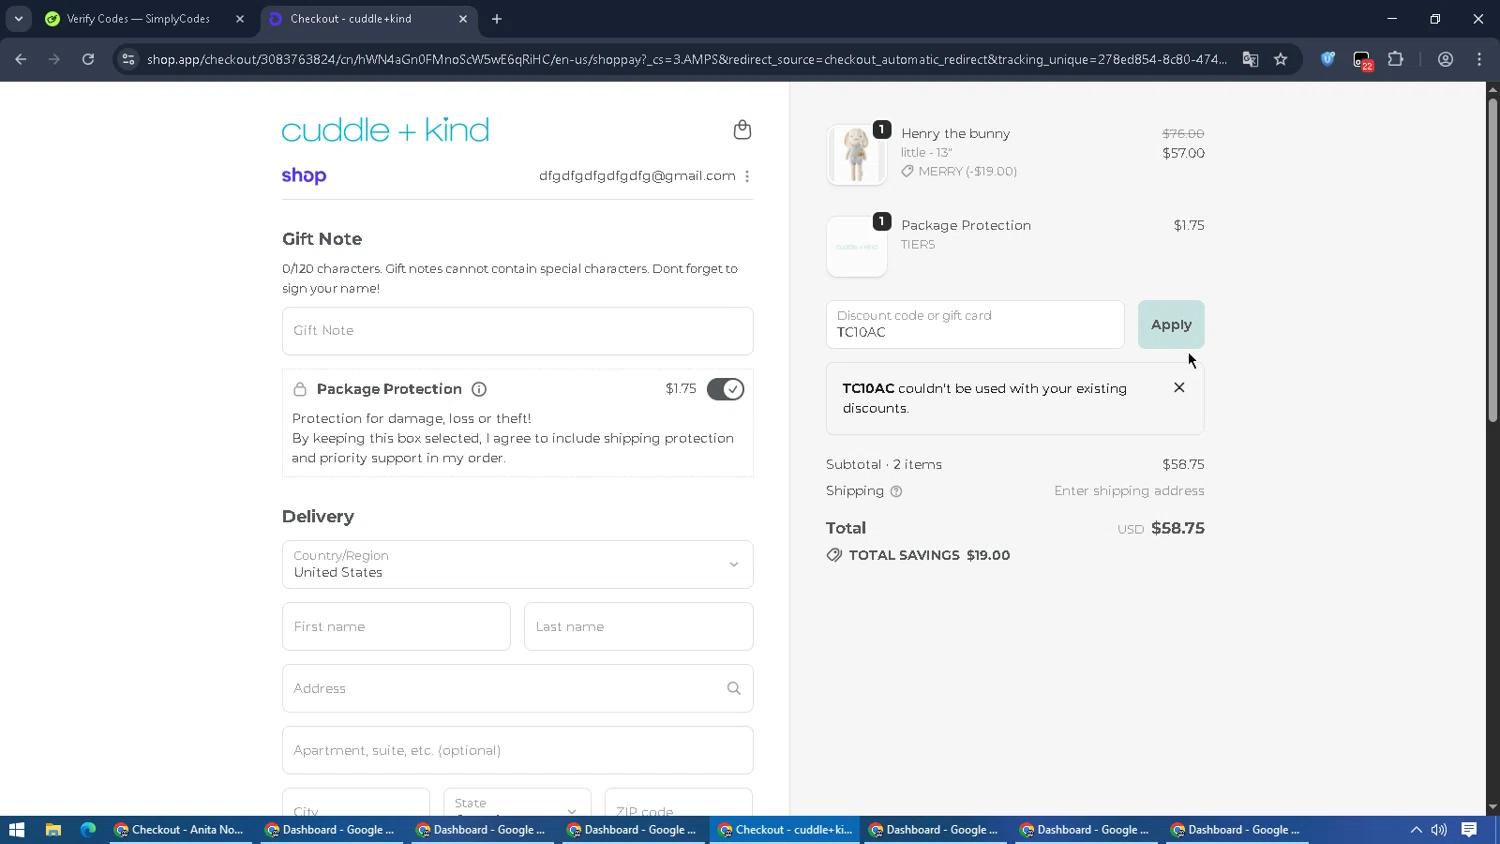Open File Explorer from the taskbar
This screenshot has width=1500, height=844.
(53, 829)
